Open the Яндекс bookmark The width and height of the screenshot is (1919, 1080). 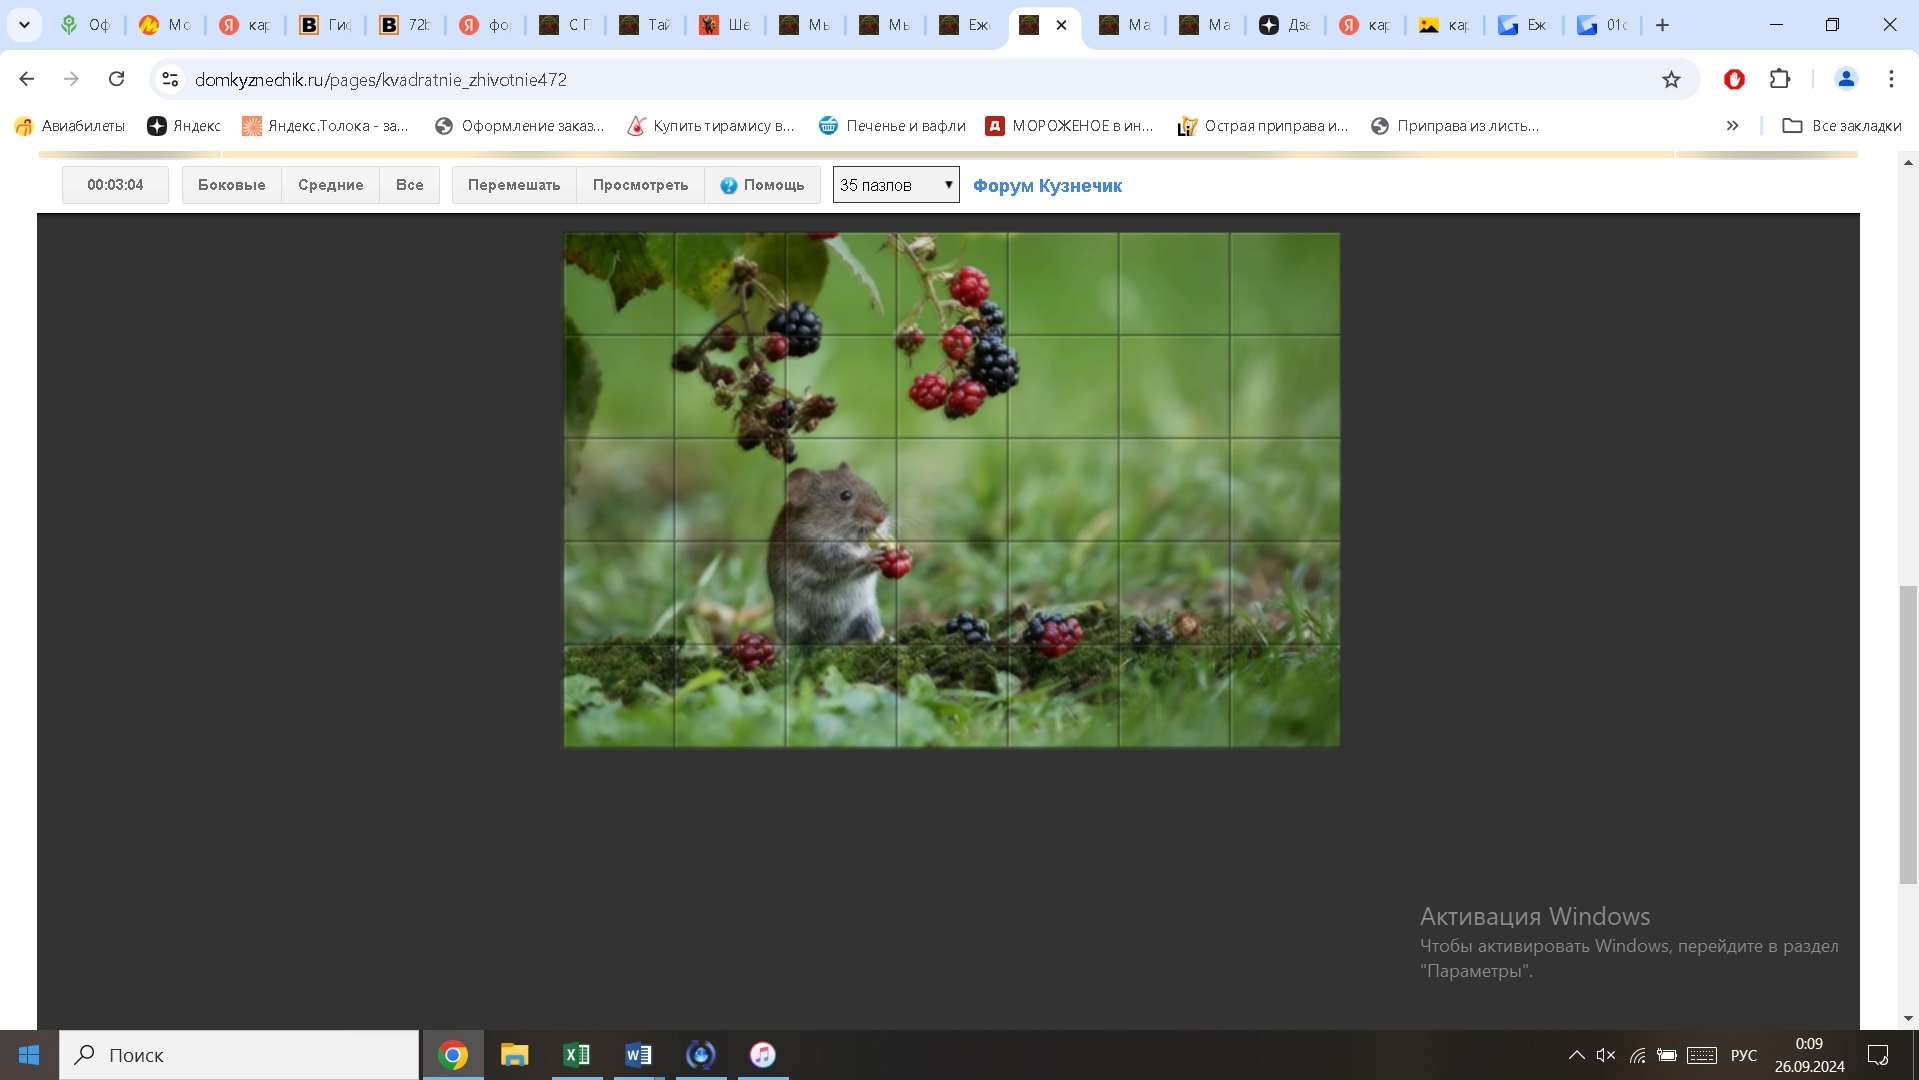click(x=184, y=125)
